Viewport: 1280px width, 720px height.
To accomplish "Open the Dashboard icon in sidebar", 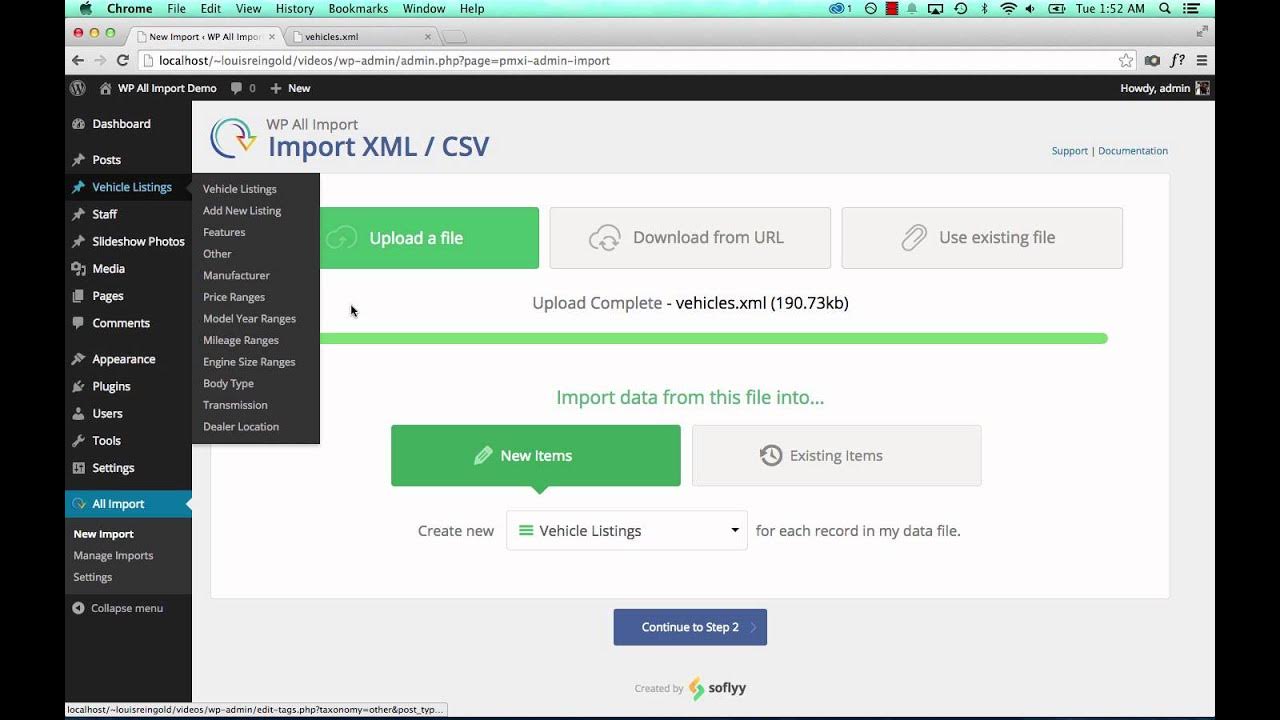I will pyautogui.click(x=78, y=124).
